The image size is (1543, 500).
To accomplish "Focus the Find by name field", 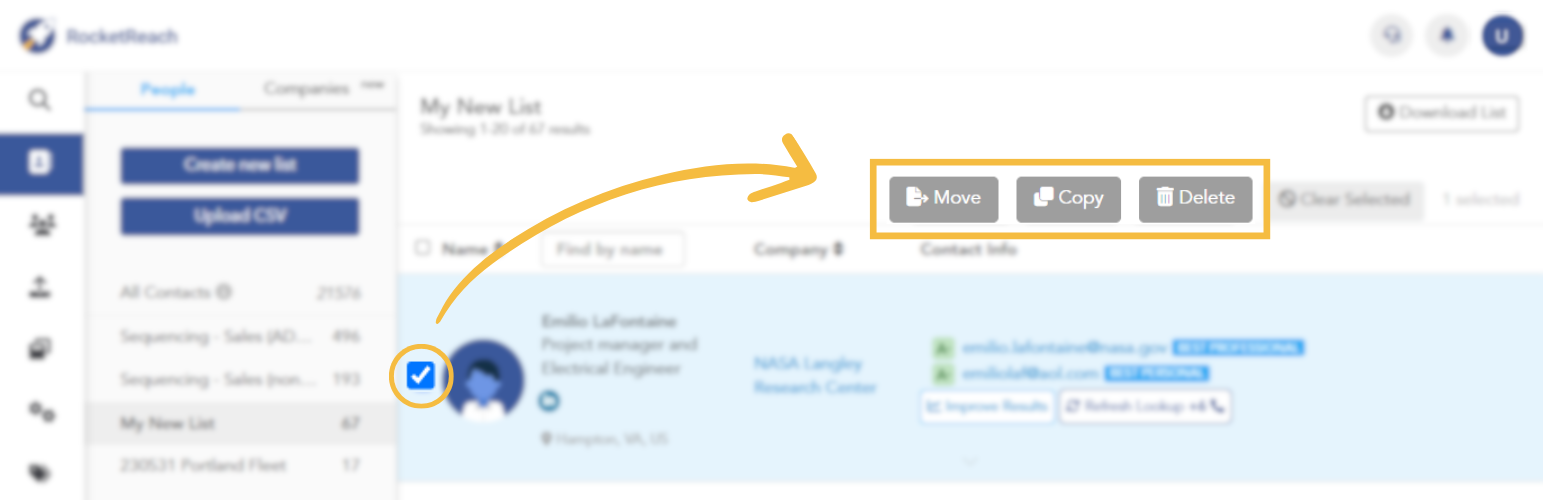I will (613, 249).
